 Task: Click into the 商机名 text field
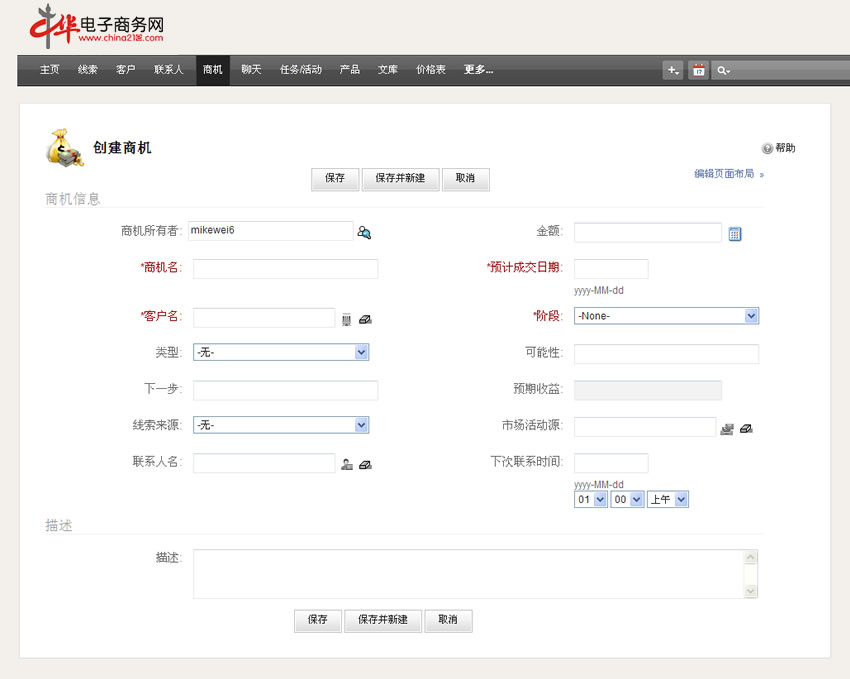(285, 268)
